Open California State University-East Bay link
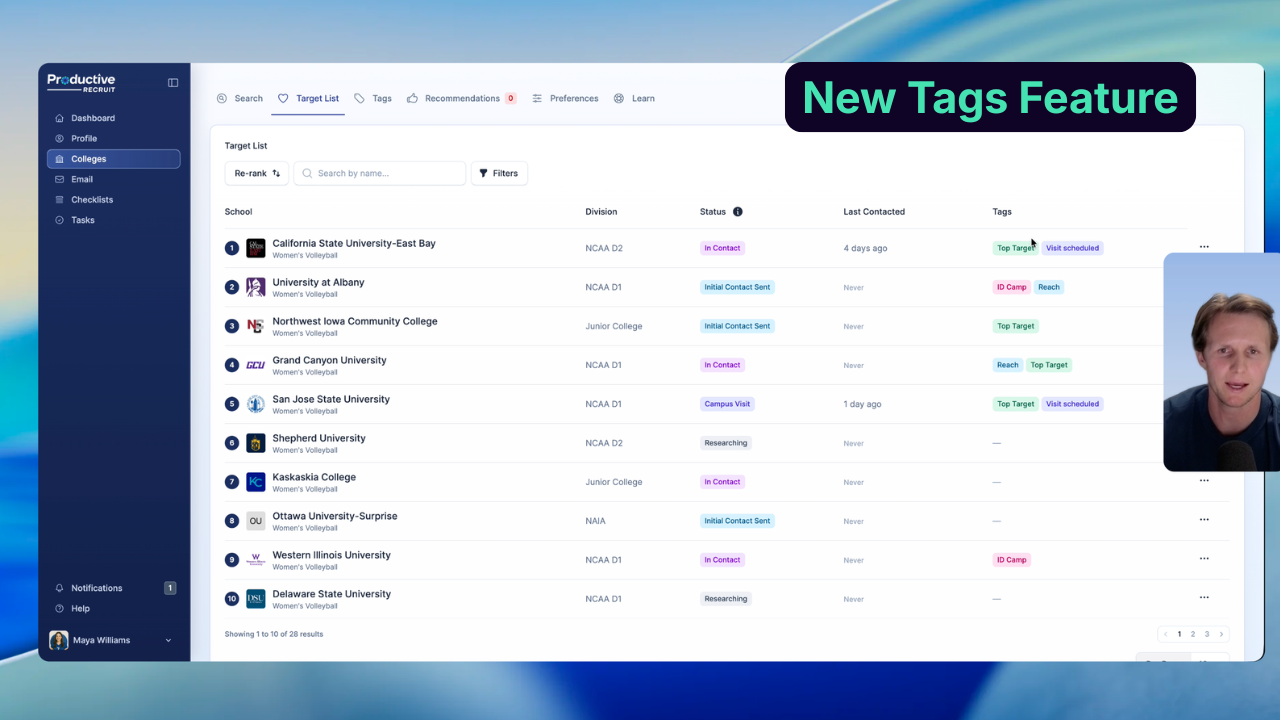 [354, 243]
